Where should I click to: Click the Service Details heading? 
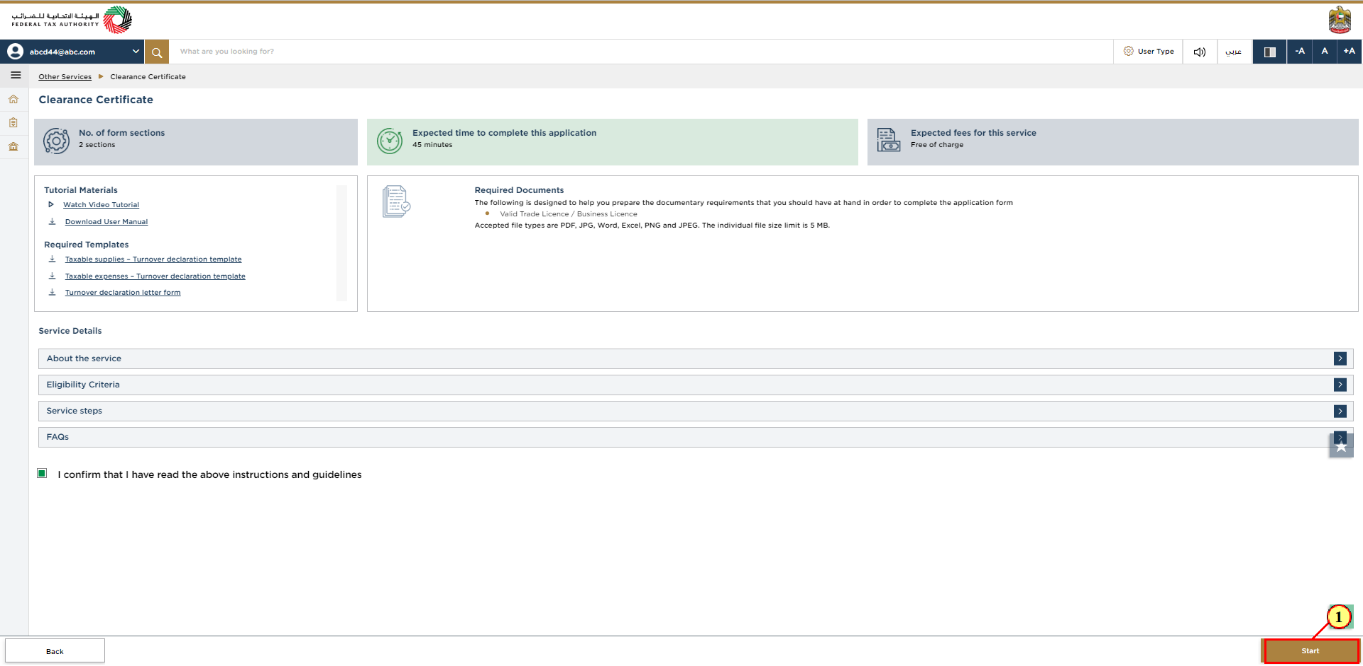[70, 331]
